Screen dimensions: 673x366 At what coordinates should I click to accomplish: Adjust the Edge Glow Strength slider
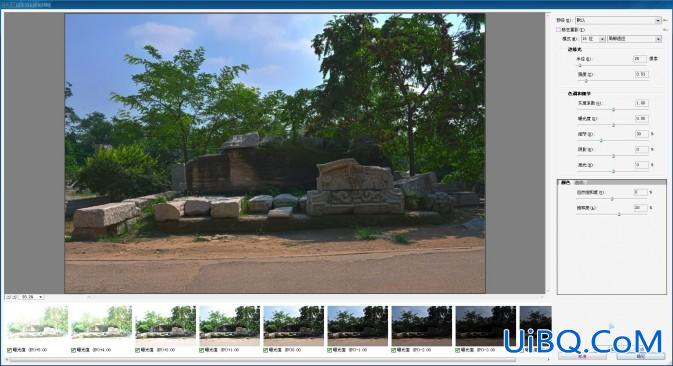tap(586, 80)
